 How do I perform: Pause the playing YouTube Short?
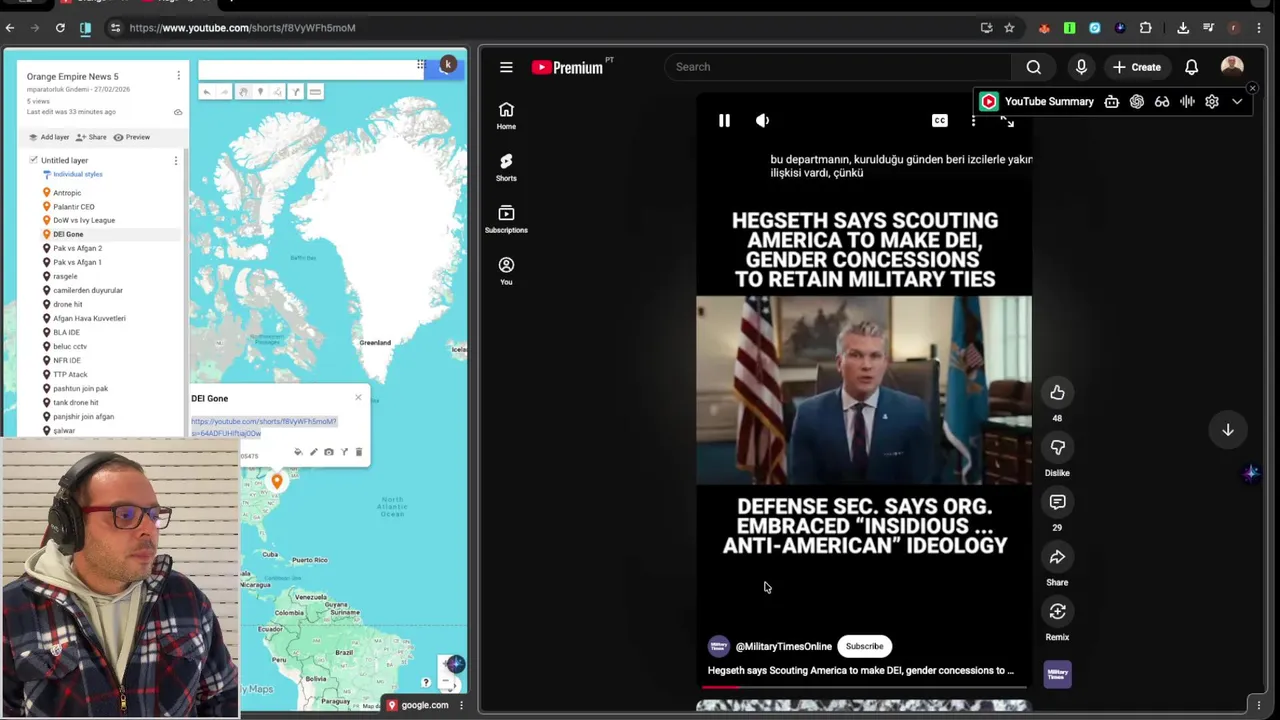pos(724,120)
